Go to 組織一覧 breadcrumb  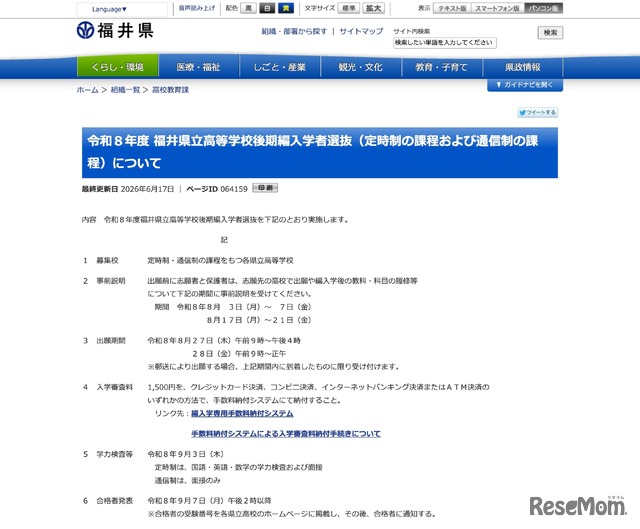point(125,90)
